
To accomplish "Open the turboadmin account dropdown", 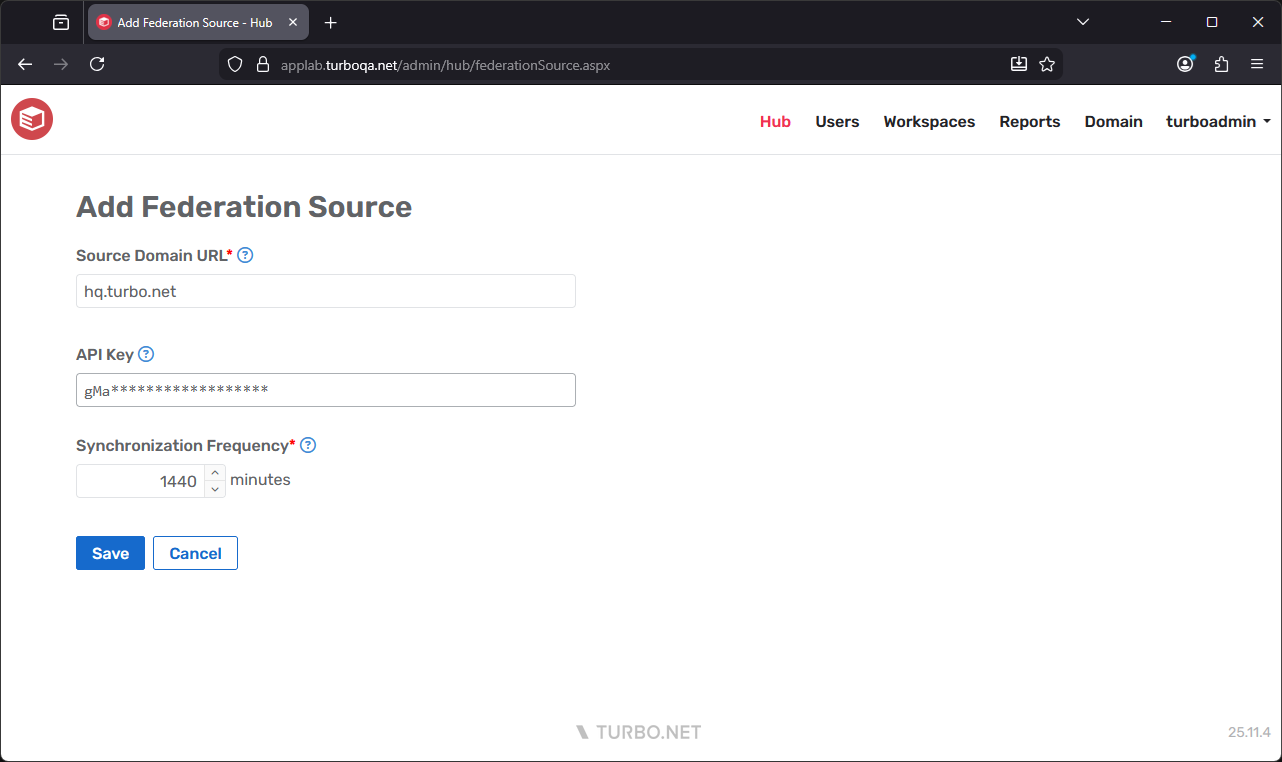I will click(1218, 121).
